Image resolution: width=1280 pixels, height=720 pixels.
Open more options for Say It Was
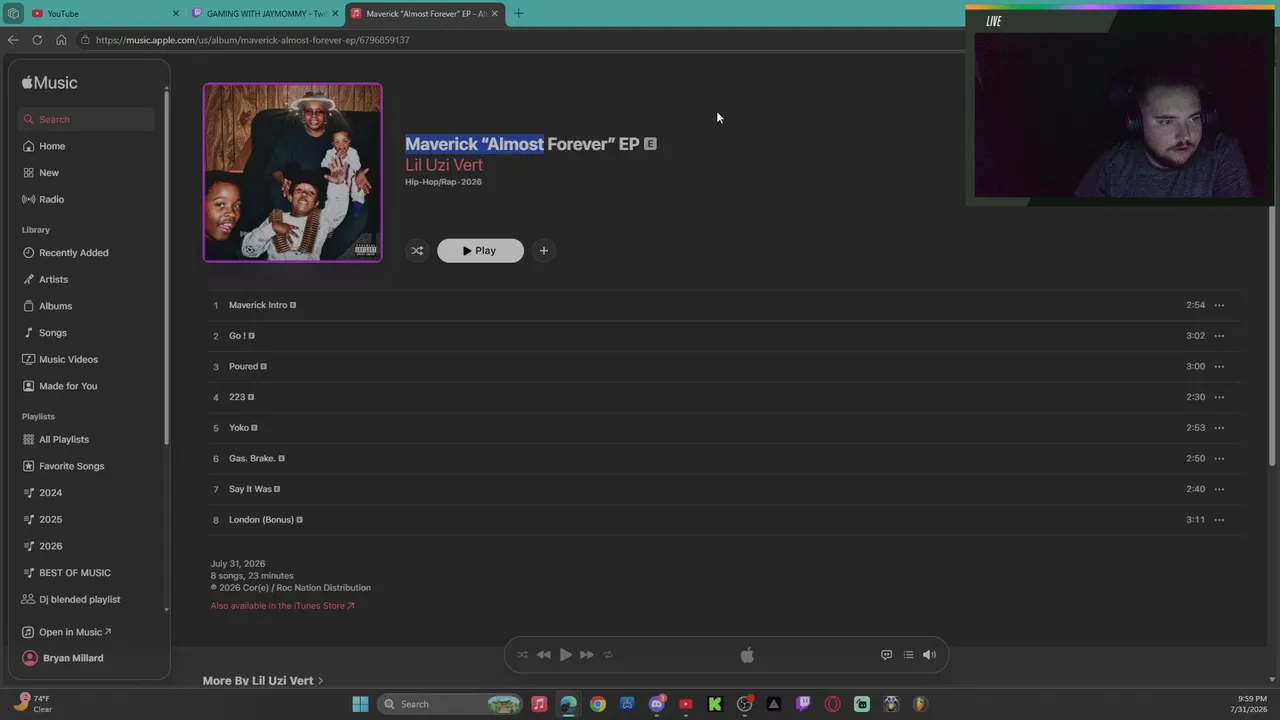(1219, 489)
